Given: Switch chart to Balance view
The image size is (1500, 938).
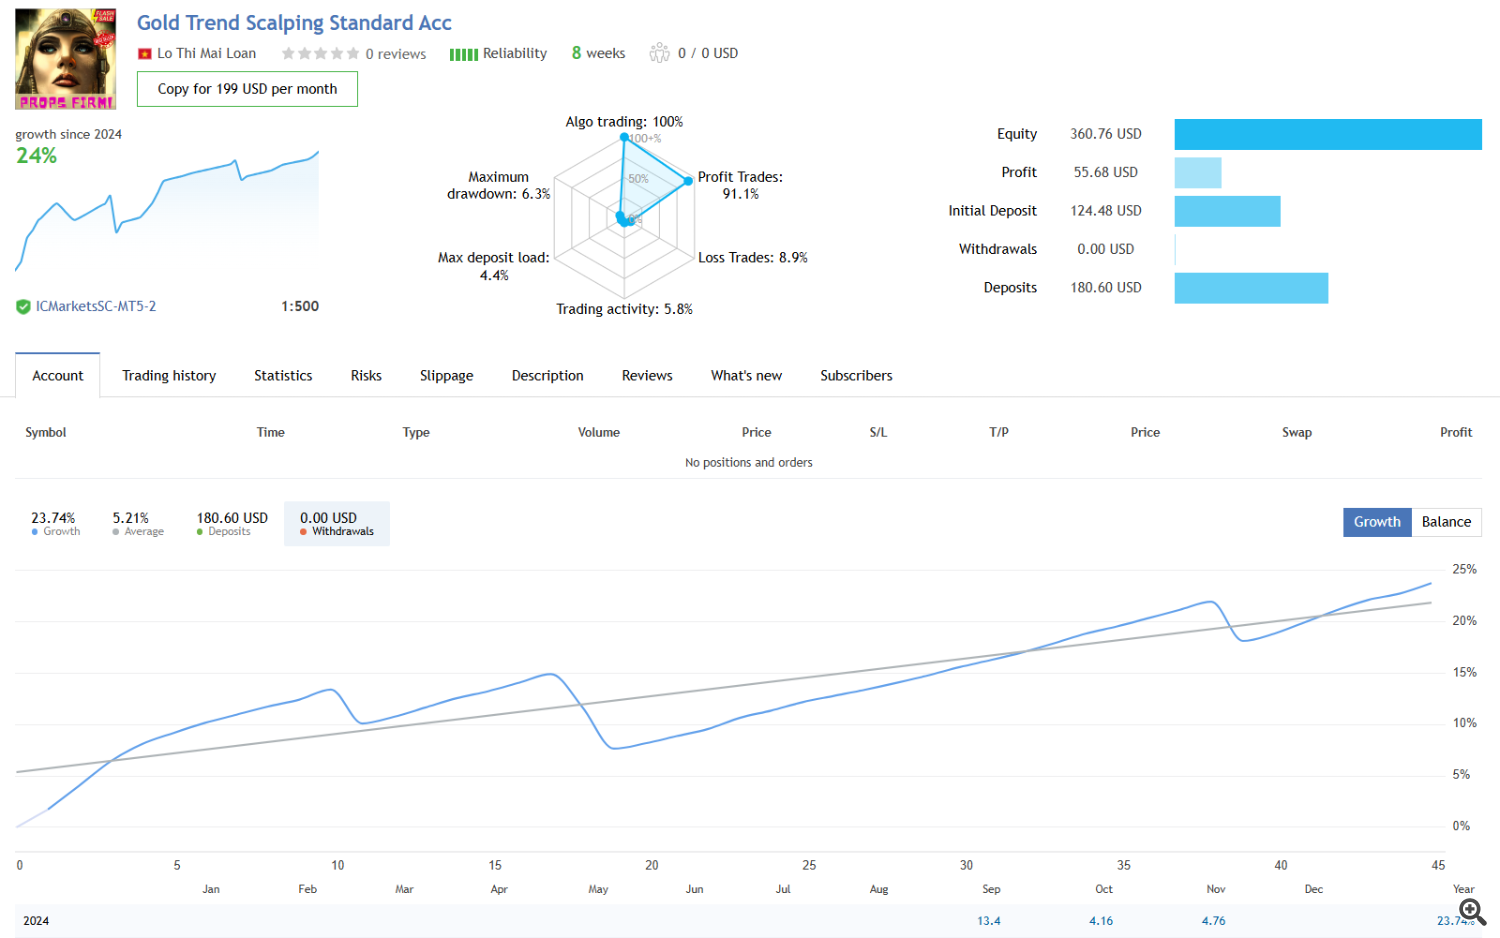Looking at the screenshot, I should coord(1446,522).
